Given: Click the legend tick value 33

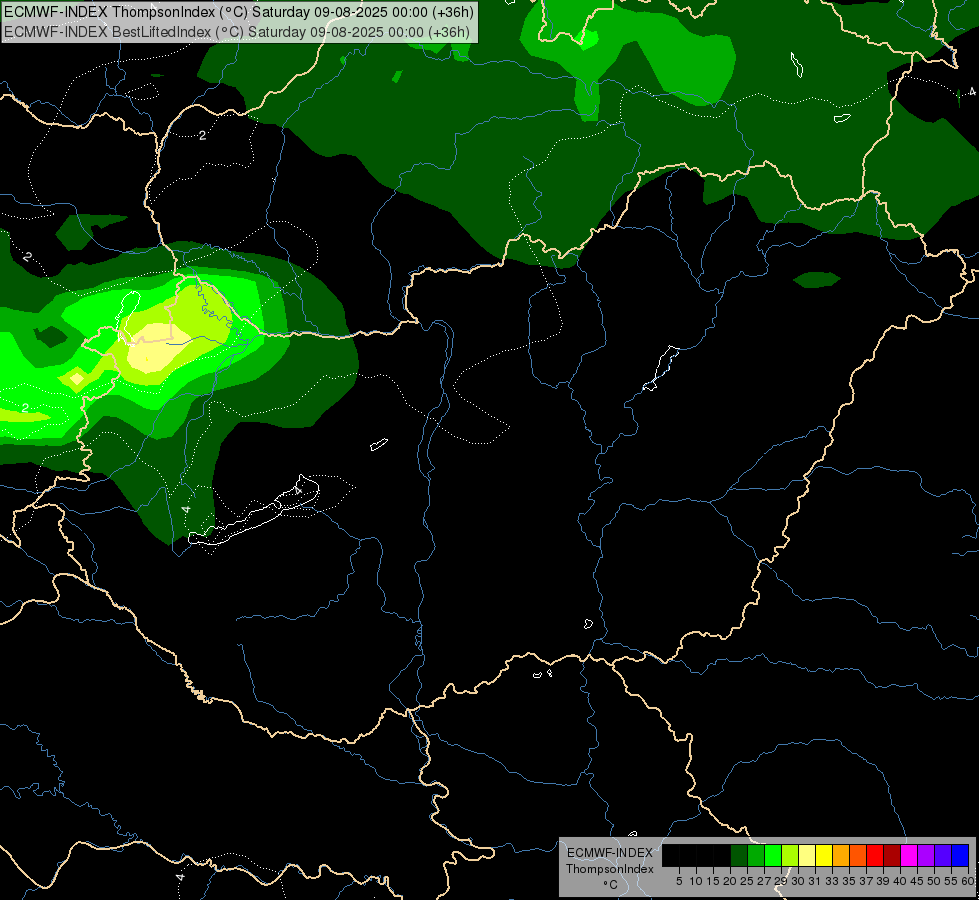Looking at the screenshot, I should (832, 881).
